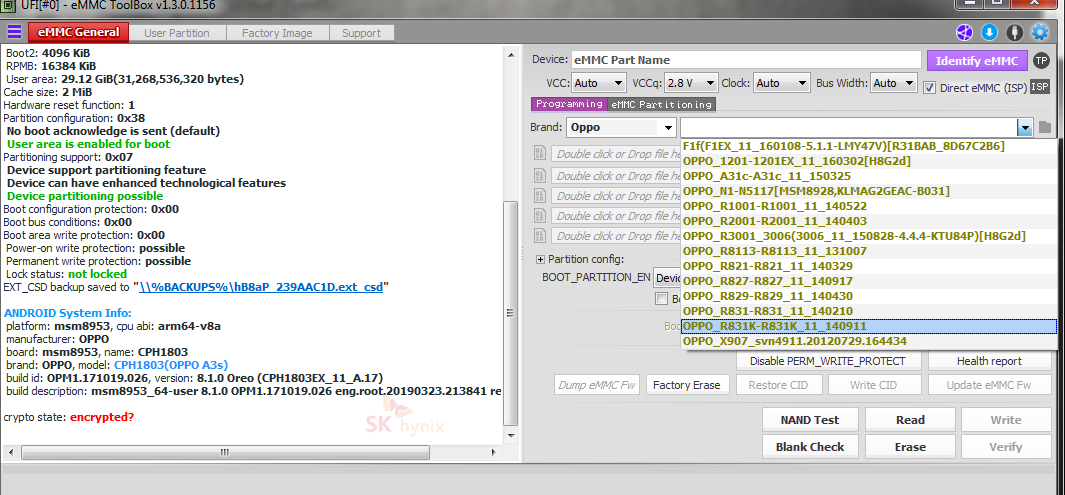Image resolution: width=1065 pixels, height=495 pixels.
Task: Click the horizontal scrollbar of the log
Action: click(x=224, y=452)
